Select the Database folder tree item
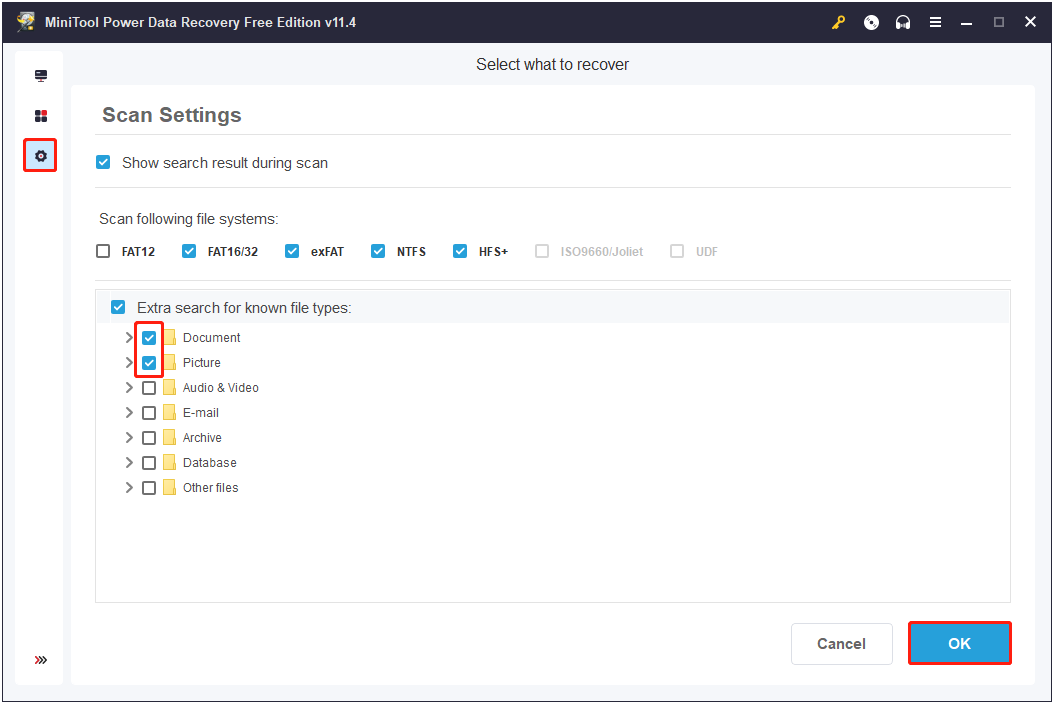 [209, 463]
